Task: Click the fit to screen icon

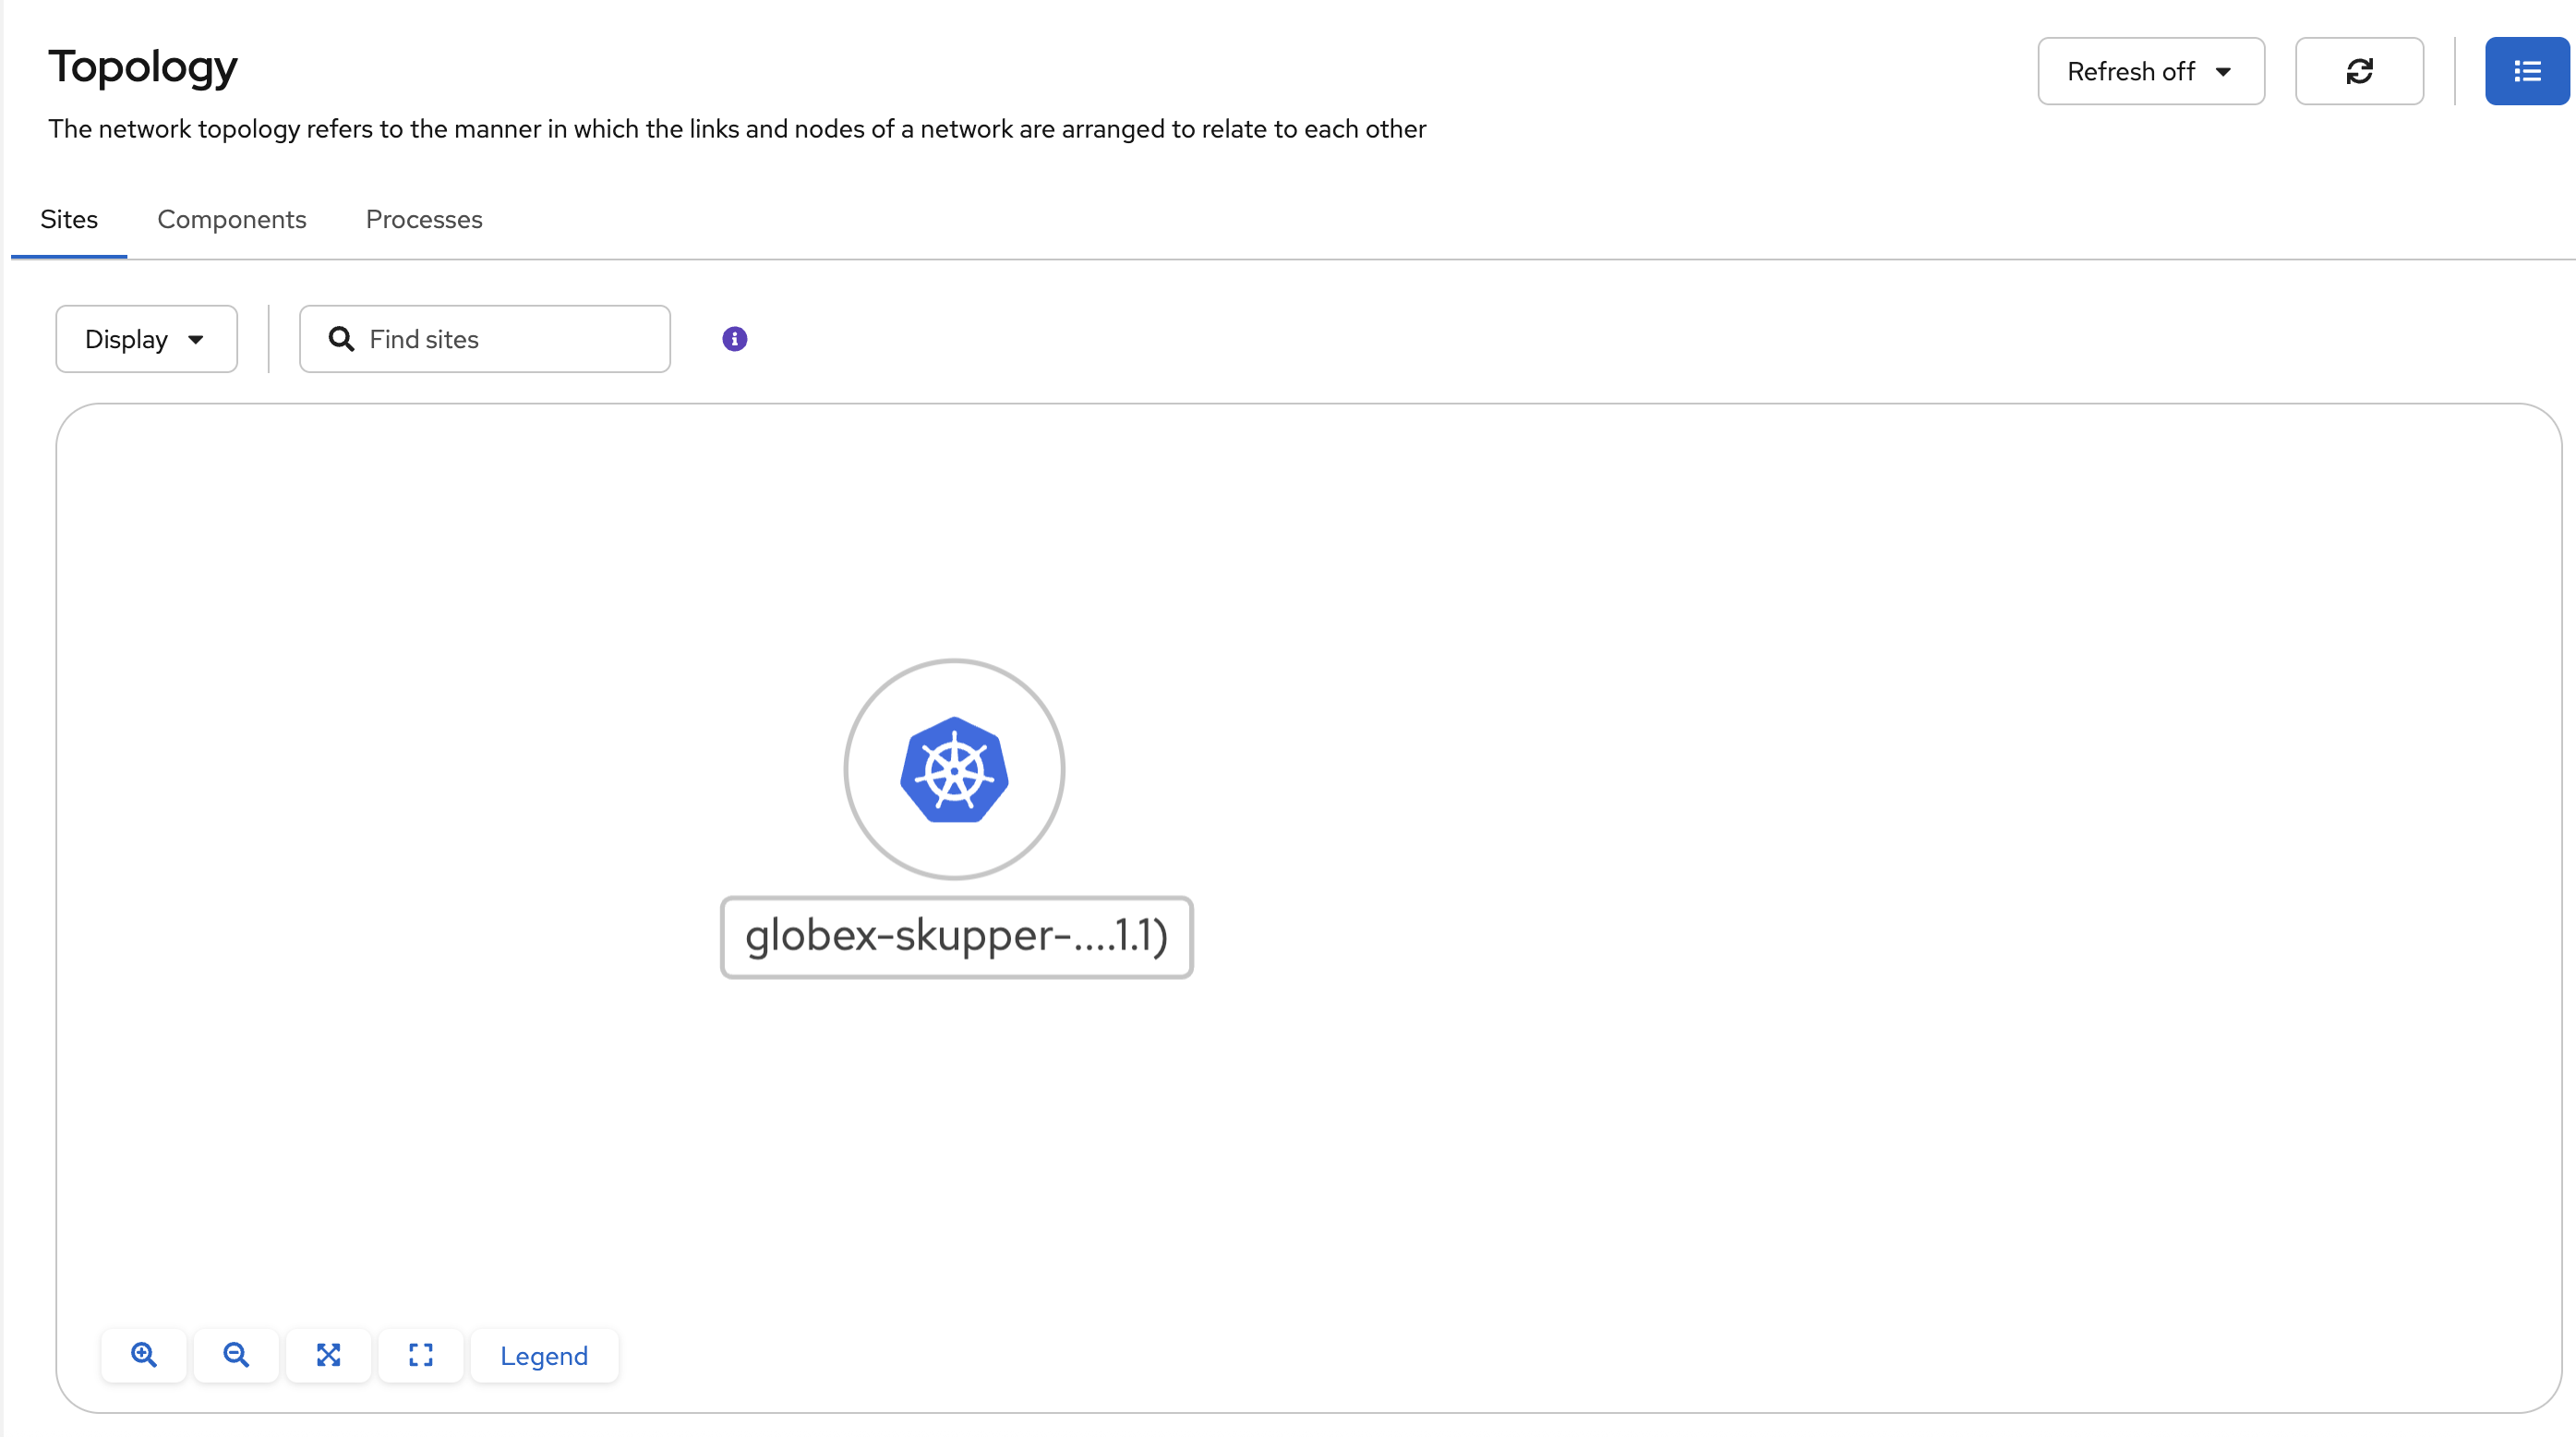Action: pyautogui.click(x=328, y=1355)
